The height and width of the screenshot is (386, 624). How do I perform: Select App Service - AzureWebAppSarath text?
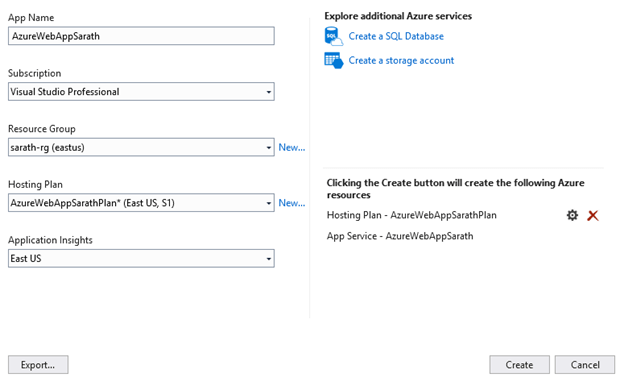(400, 236)
